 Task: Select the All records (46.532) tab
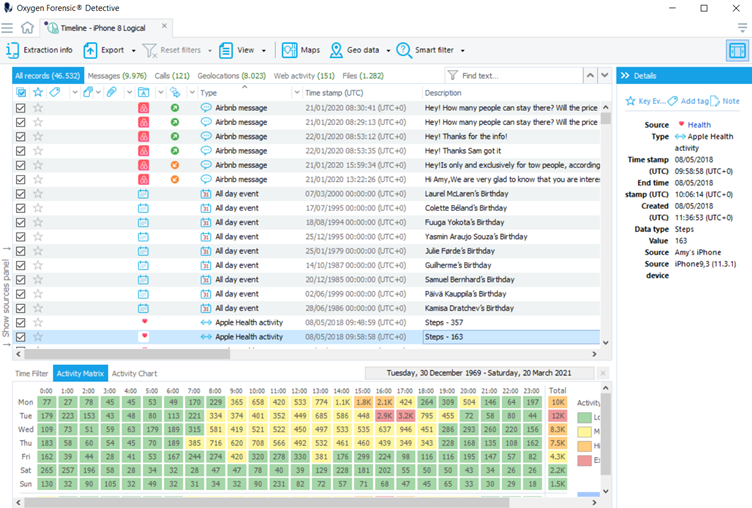47,76
